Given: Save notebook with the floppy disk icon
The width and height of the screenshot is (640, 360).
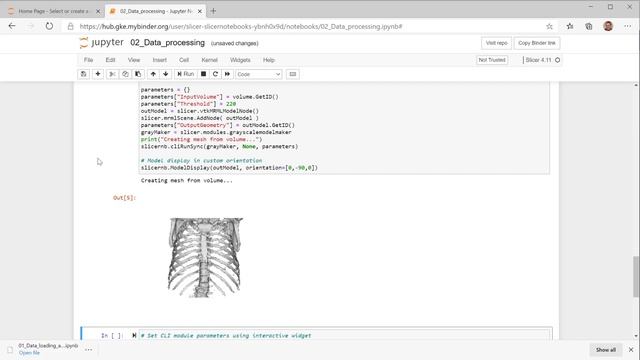Looking at the screenshot, I should pyautogui.click(x=84, y=74).
